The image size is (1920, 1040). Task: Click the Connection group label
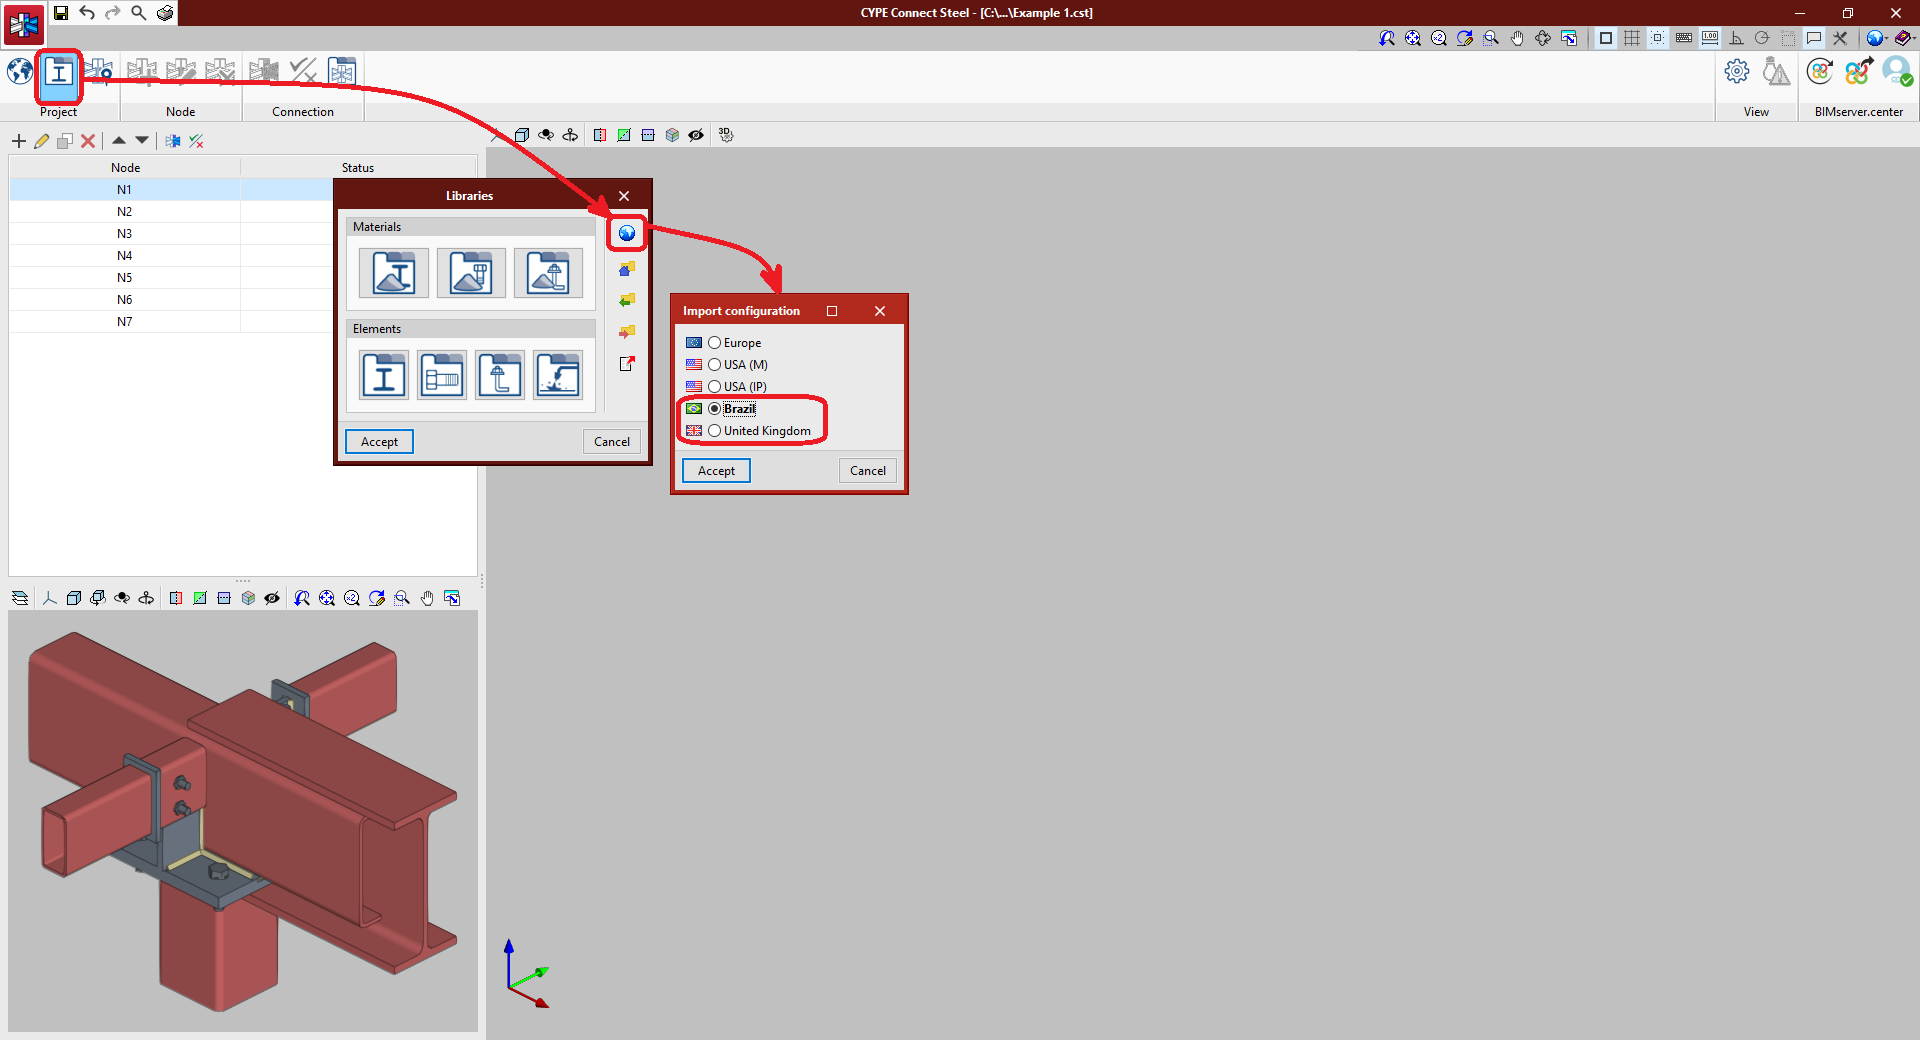303,112
